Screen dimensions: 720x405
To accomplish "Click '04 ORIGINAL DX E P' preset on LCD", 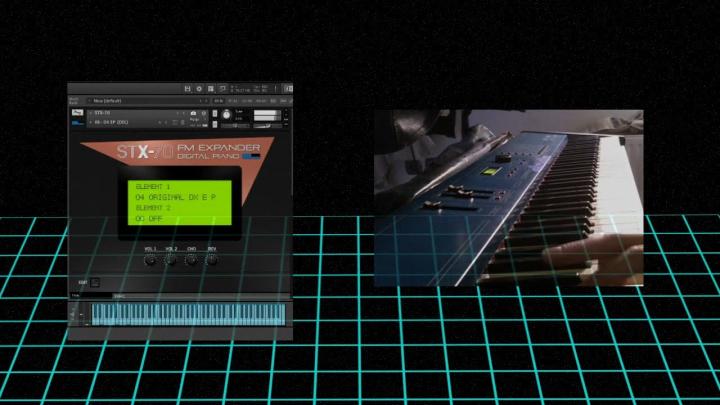I will coord(176,197).
